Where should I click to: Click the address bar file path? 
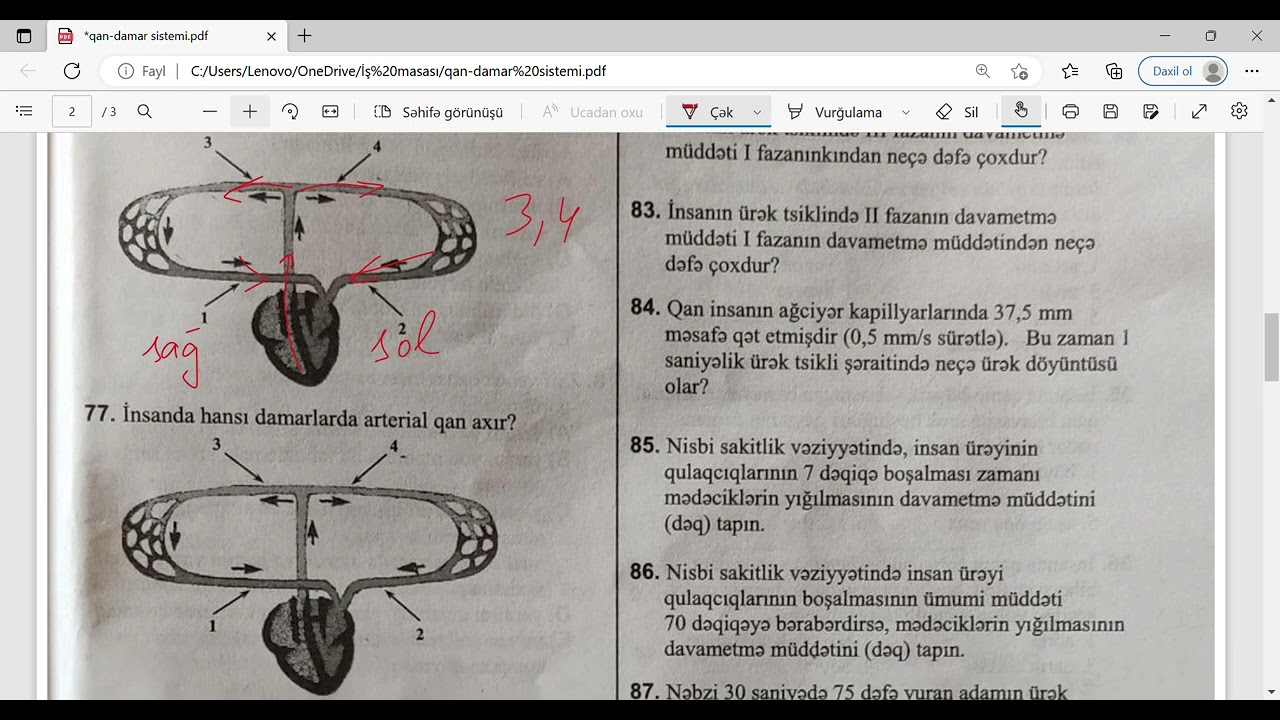coord(398,71)
